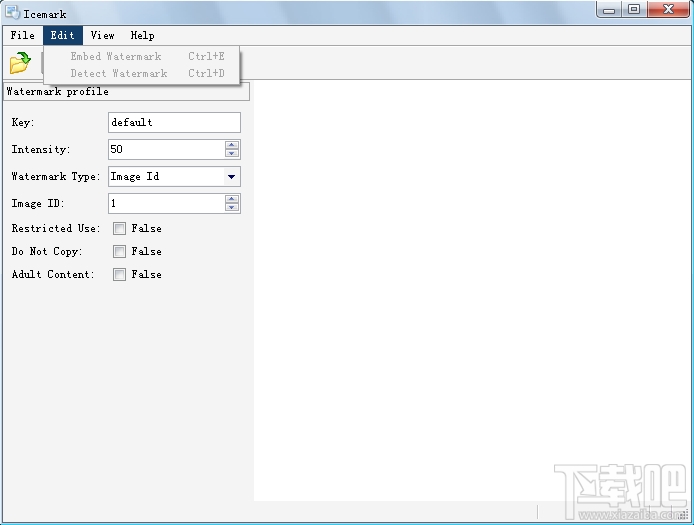The image size is (694, 525).
Task: Open the File menu
Action: point(23,35)
